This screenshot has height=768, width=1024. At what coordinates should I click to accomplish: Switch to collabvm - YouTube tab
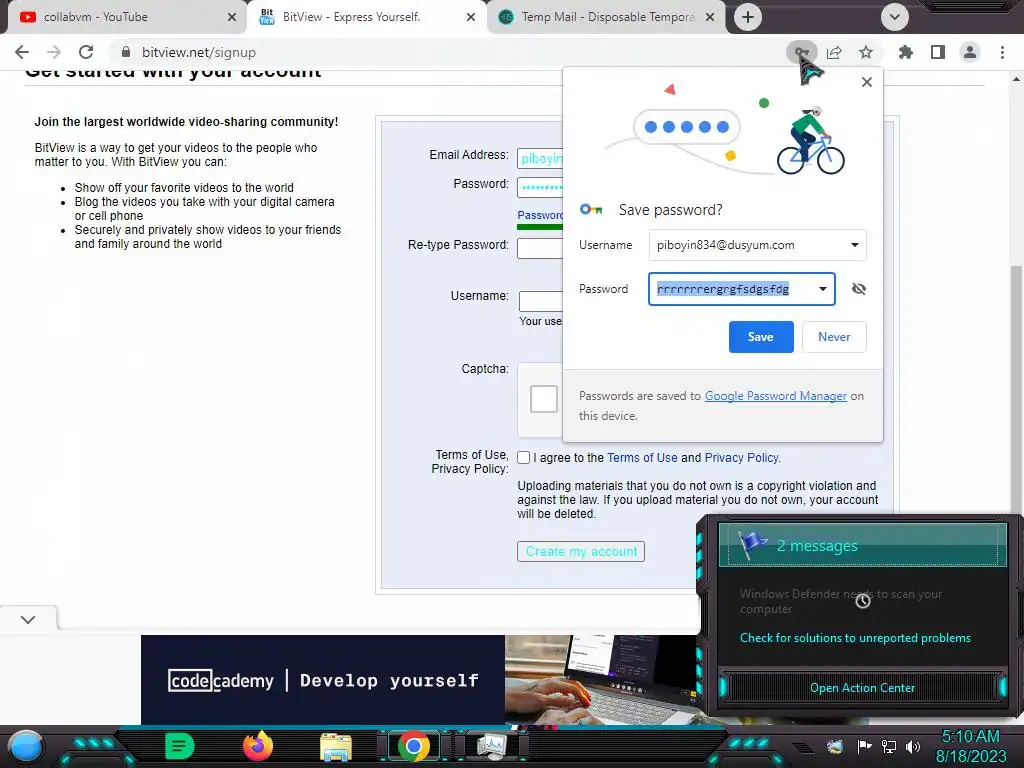pyautogui.click(x=122, y=17)
